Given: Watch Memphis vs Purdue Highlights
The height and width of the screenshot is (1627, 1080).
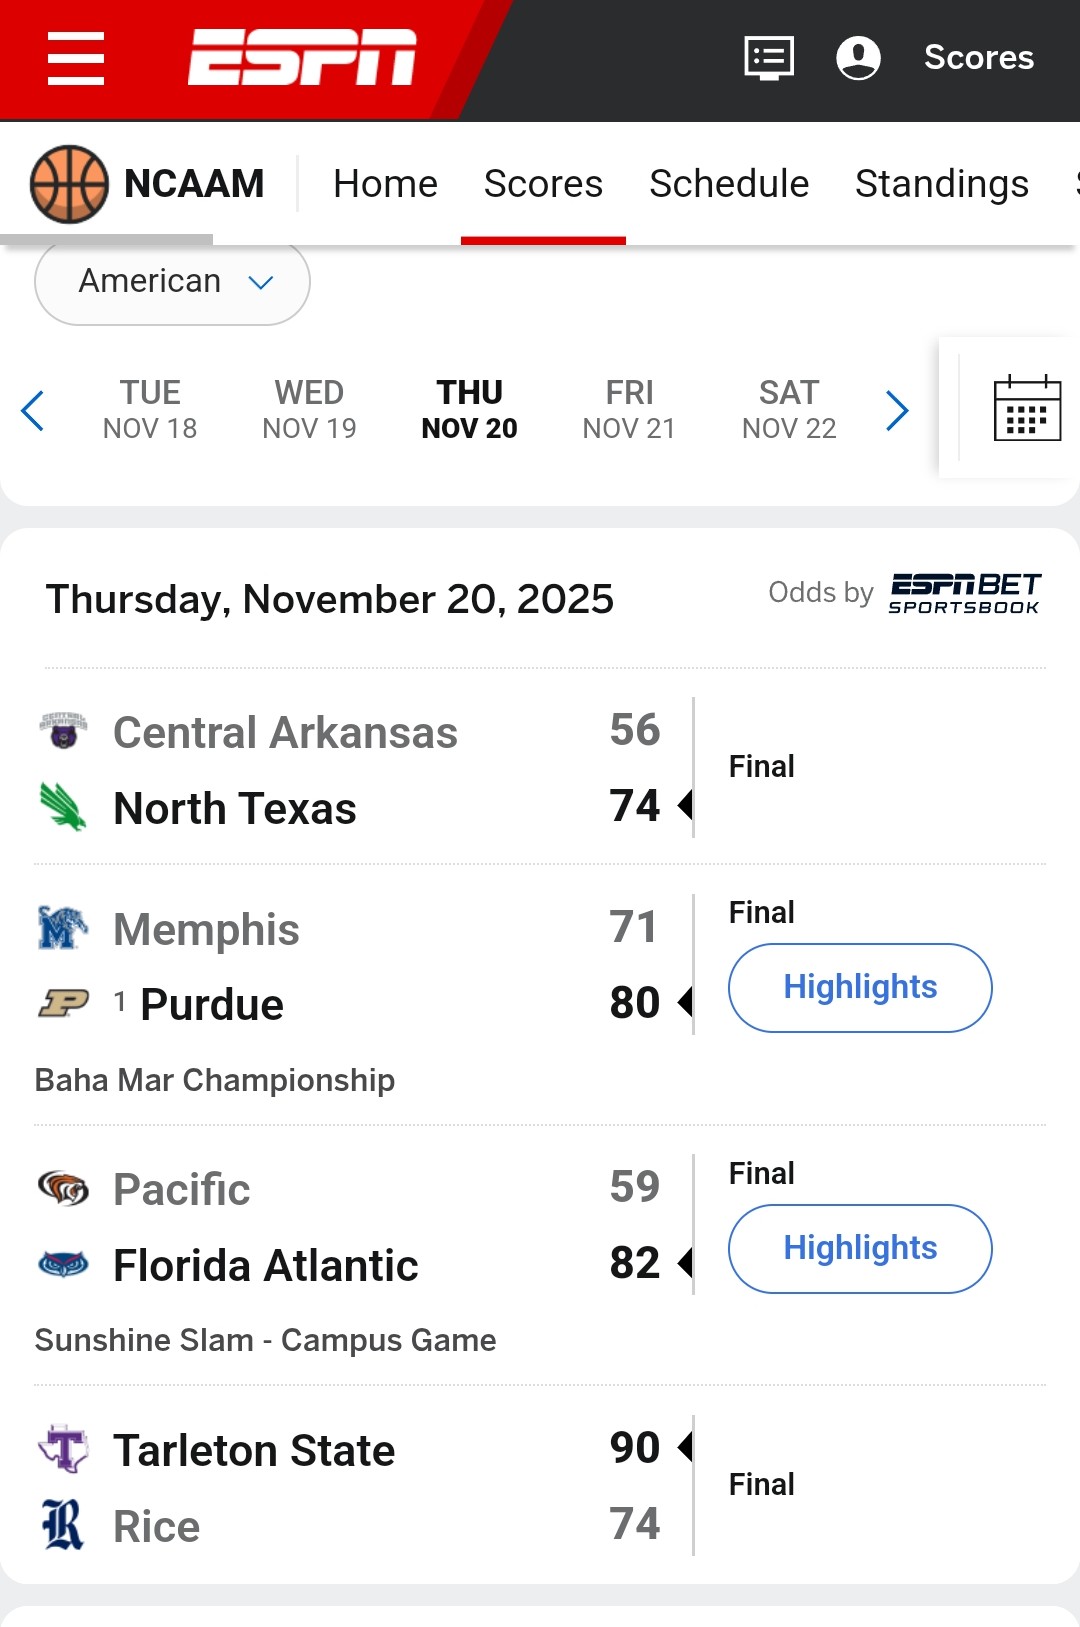Looking at the screenshot, I should click(860, 987).
